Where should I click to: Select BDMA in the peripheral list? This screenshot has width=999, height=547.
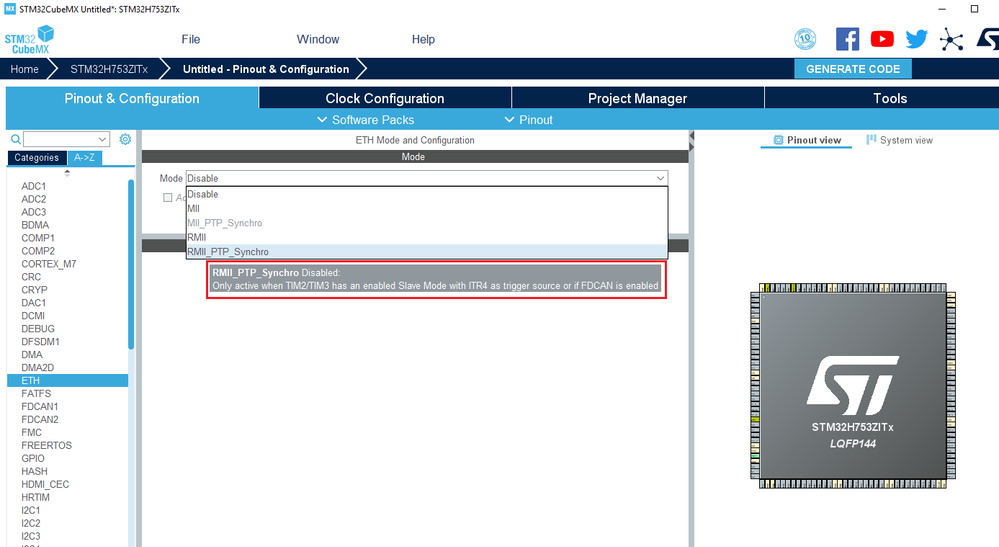coord(35,225)
